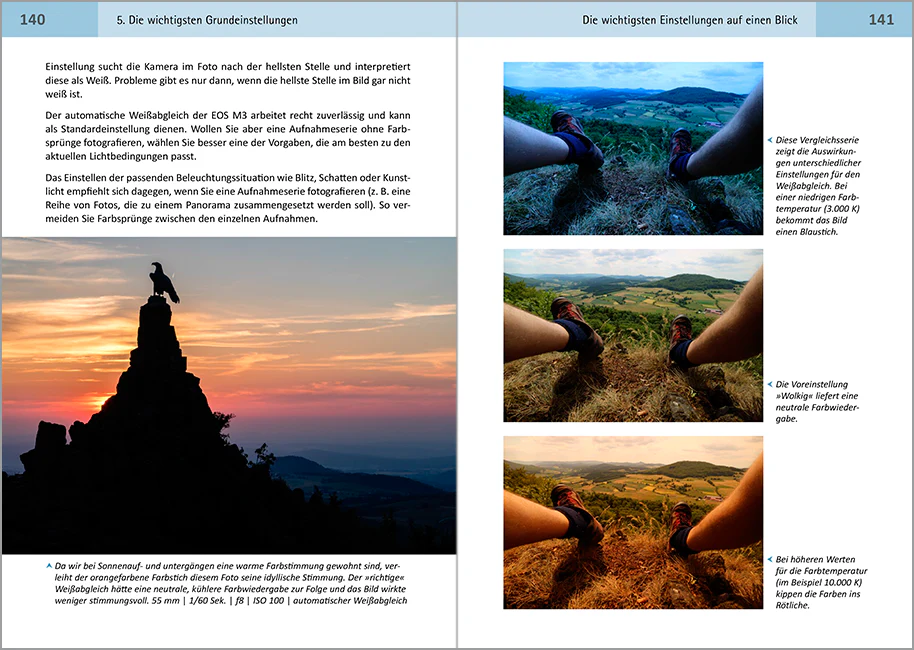The width and height of the screenshot is (914, 650).
Task: Click the blue arrow beside the 'Bei höheren Werten' caption
Action: (770, 559)
